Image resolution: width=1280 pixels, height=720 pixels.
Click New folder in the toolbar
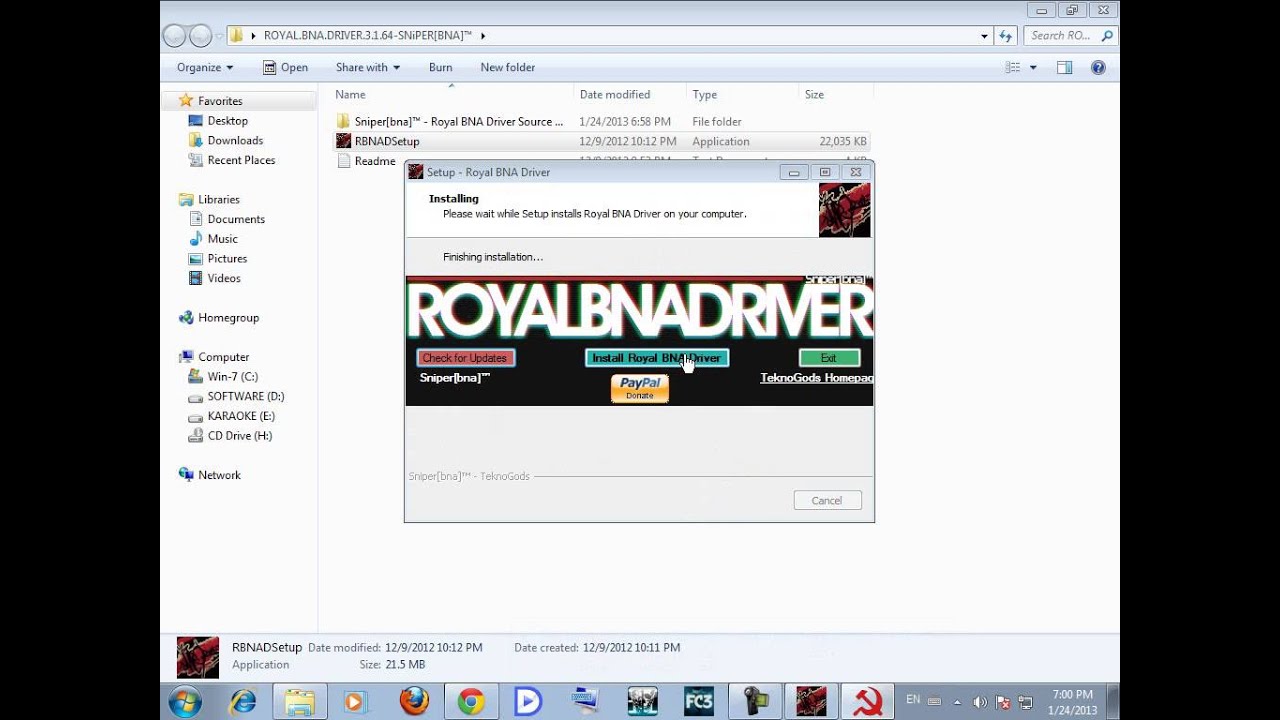click(x=507, y=67)
